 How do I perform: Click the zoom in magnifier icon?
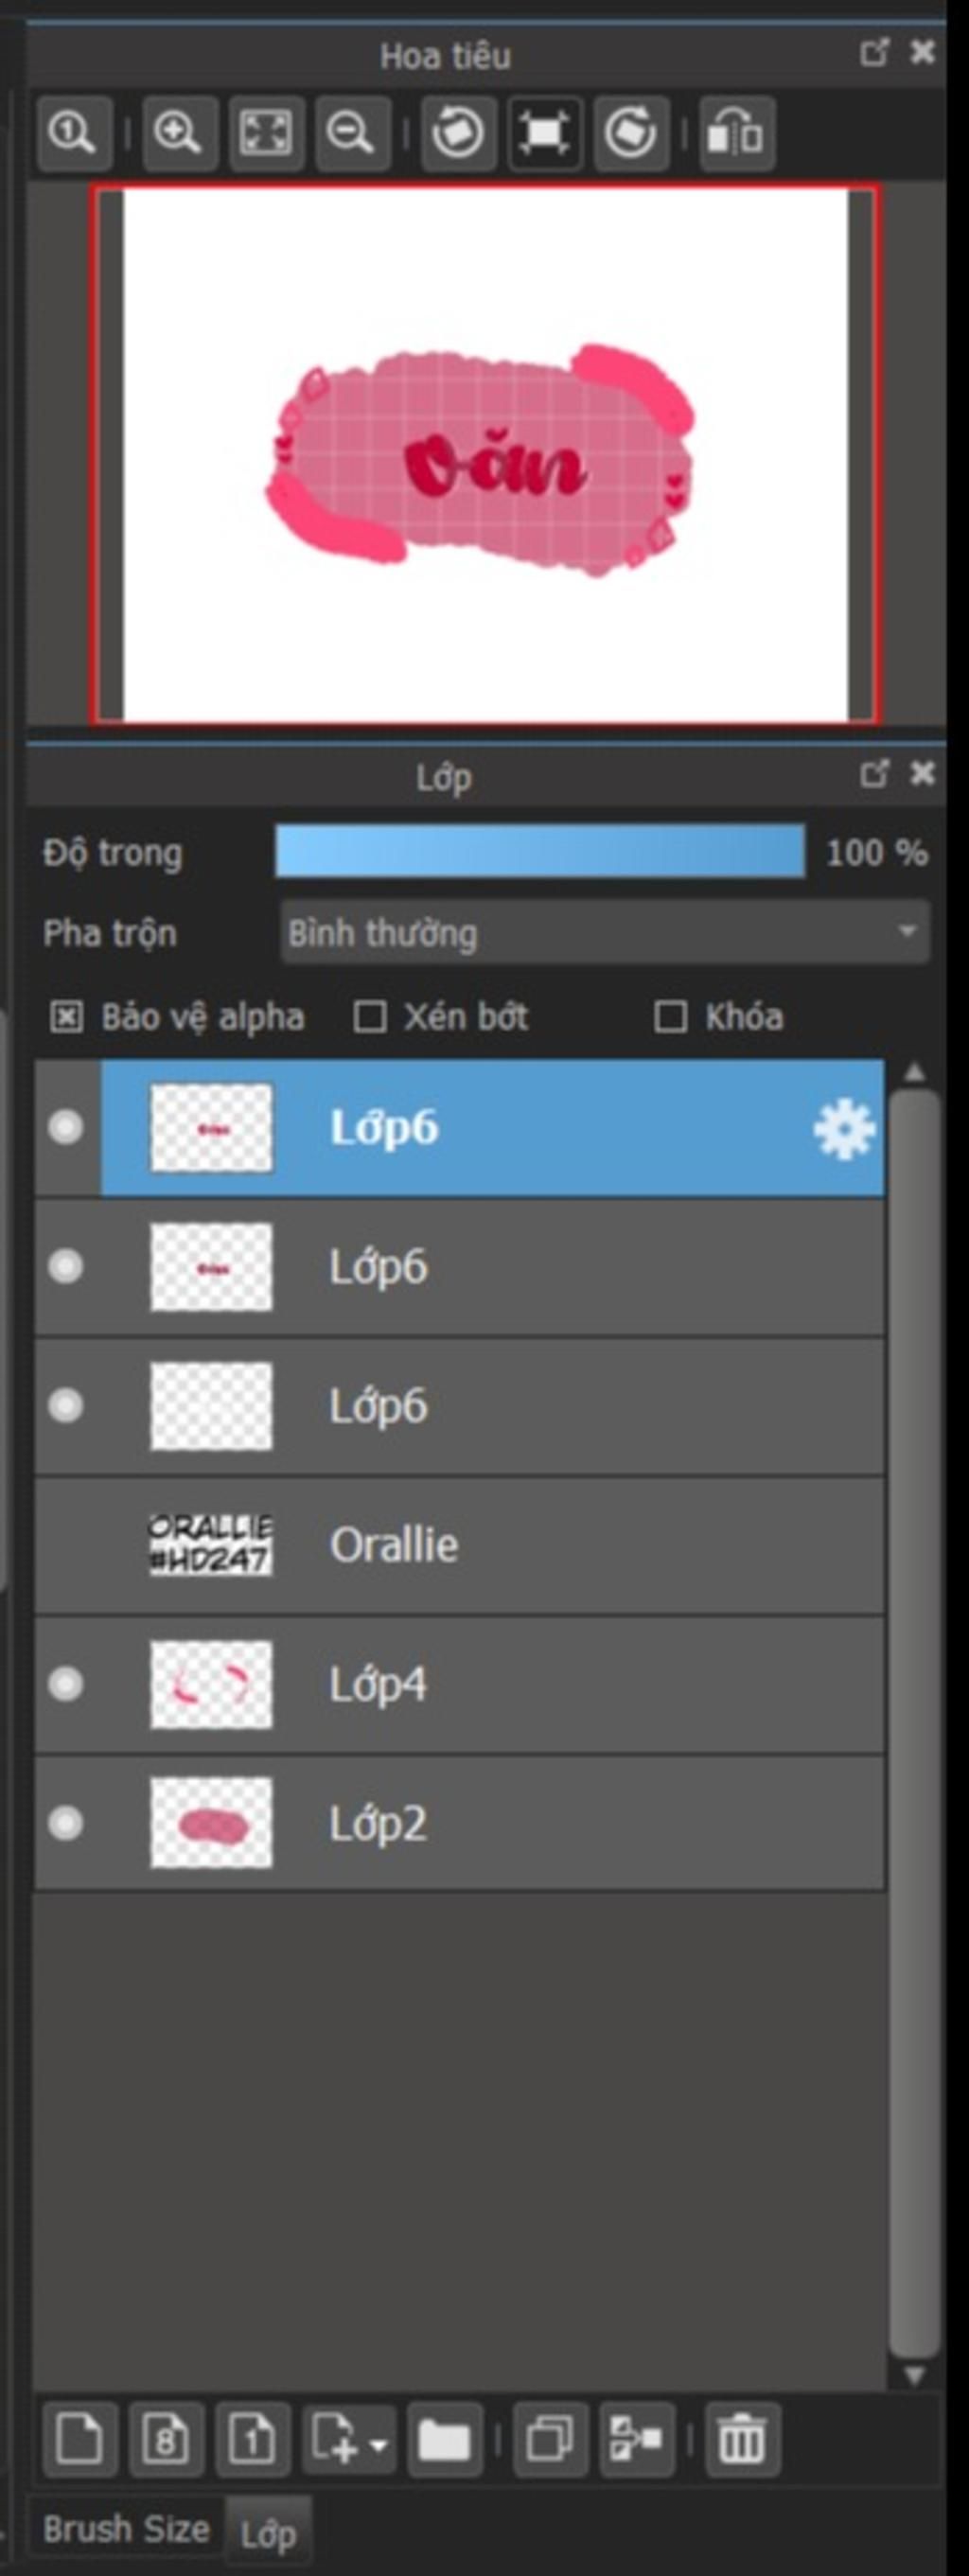click(x=180, y=133)
